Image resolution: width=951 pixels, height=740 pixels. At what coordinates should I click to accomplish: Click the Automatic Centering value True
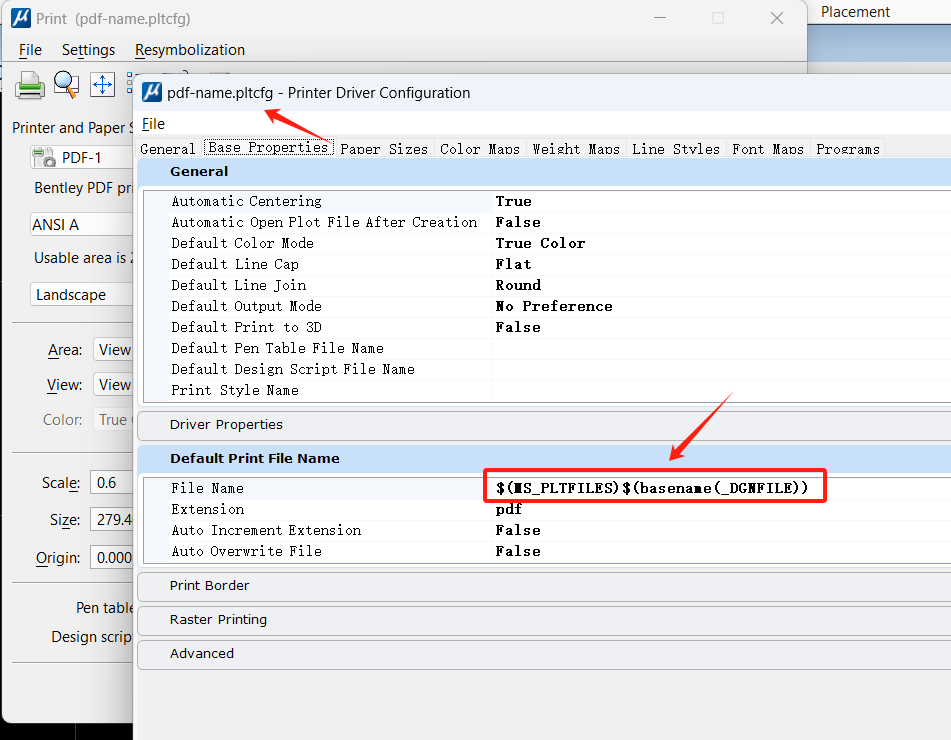pos(513,201)
